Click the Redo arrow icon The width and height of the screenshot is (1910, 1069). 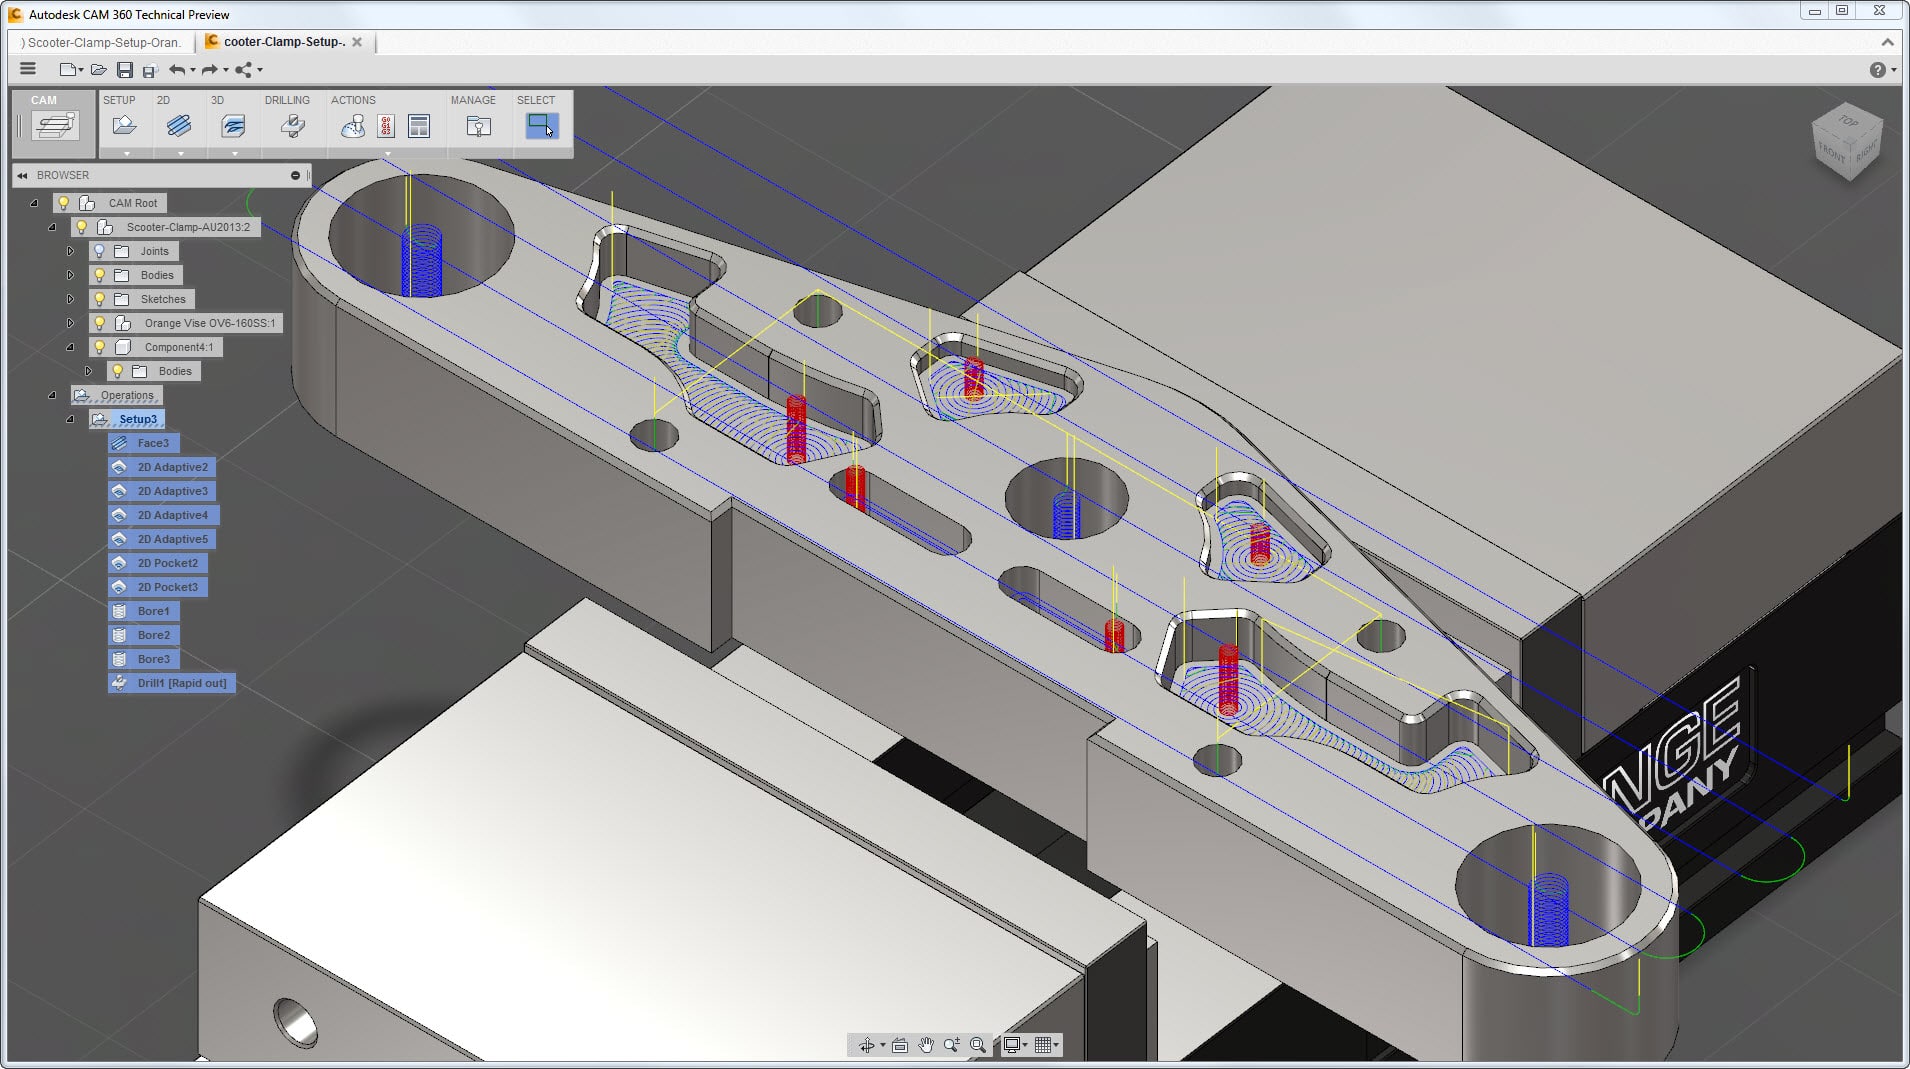(210, 69)
